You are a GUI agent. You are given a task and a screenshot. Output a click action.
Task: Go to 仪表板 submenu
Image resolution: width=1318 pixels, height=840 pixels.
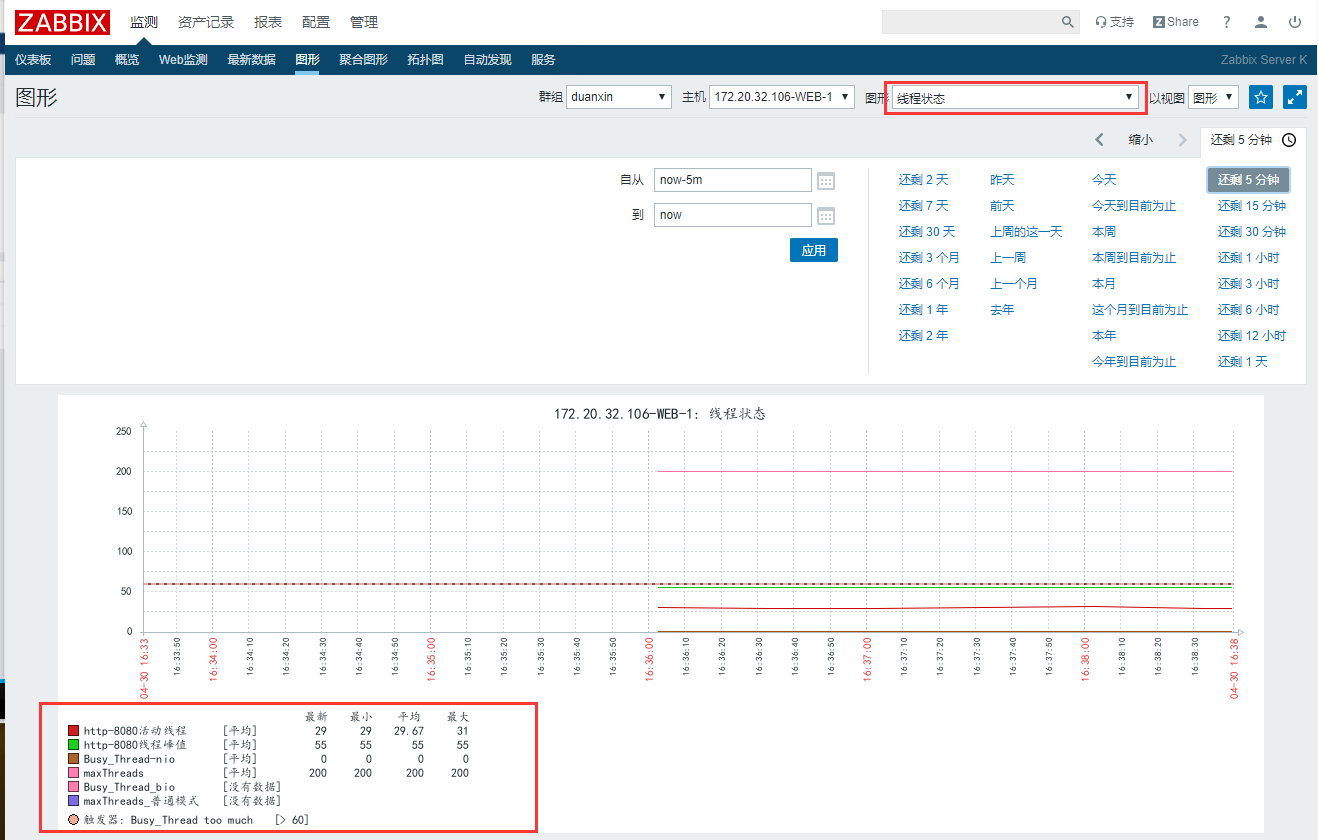33,60
